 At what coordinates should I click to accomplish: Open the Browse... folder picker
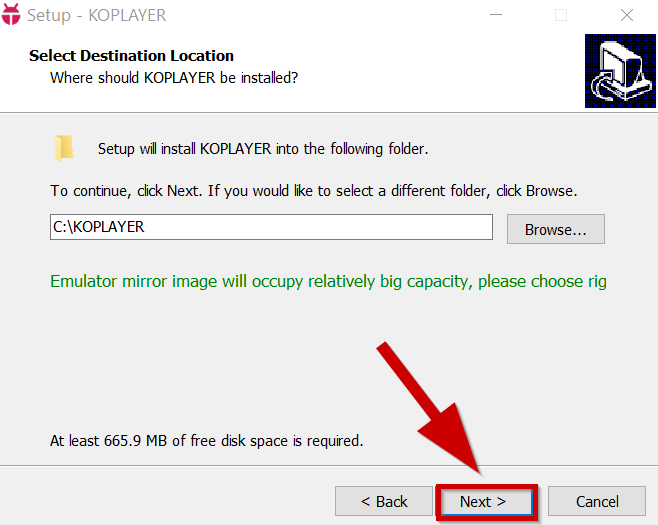[x=556, y=229]
